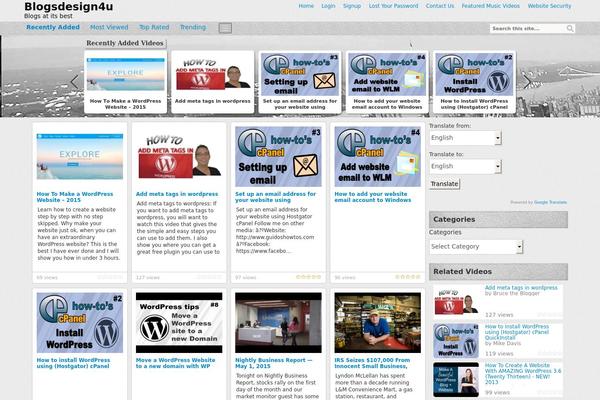The image size is (600, 400).
Task: Open grid link How To Make a WordPress Website - 2015
Action: 75,197
